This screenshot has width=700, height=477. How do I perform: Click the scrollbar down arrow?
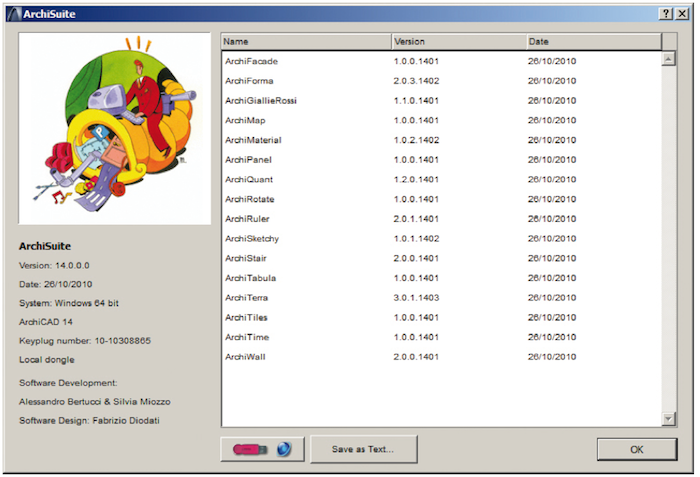point(668,419)
